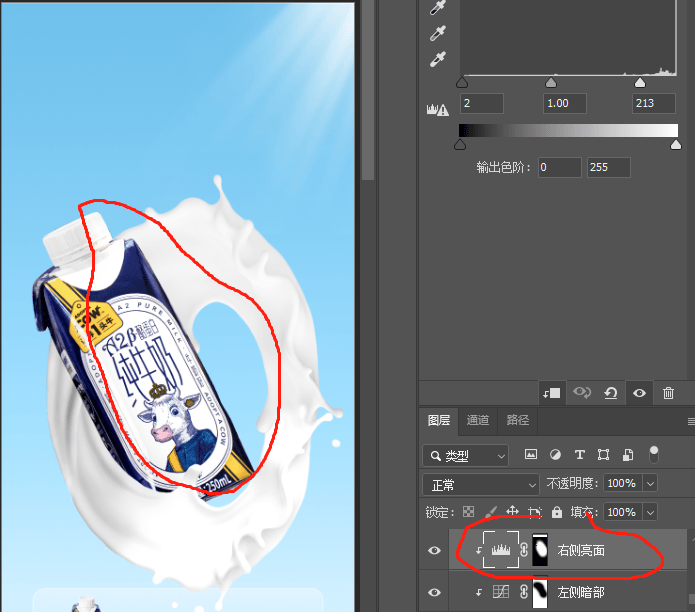Click the highlight input field showing 213
Screen dimensions: 695x612
(654, 103)
